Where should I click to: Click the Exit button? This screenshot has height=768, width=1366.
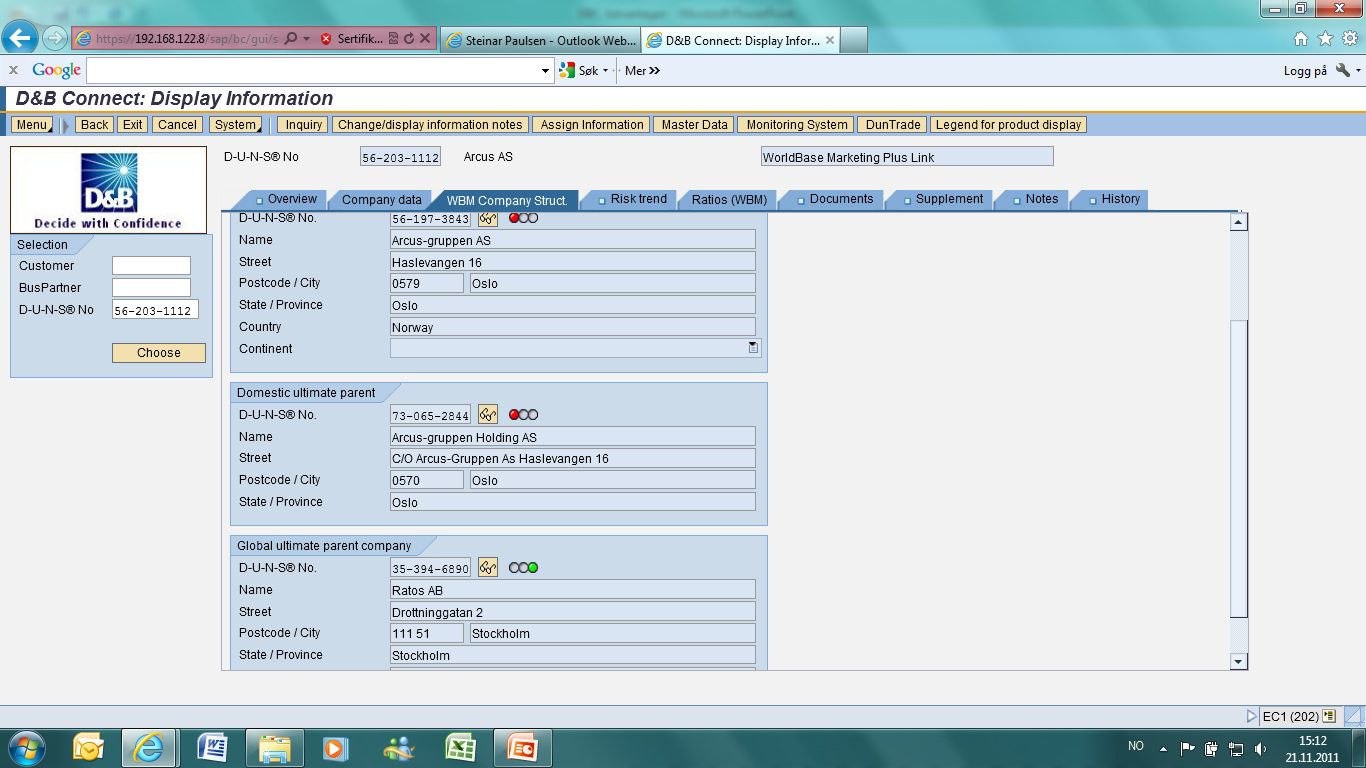tap(132, 125)
